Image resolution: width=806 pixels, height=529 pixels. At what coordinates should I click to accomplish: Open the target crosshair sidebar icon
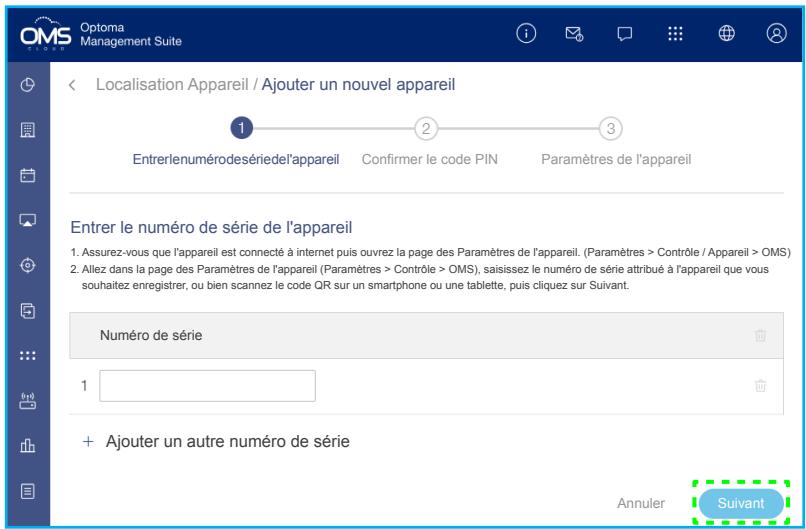(28, 265)
